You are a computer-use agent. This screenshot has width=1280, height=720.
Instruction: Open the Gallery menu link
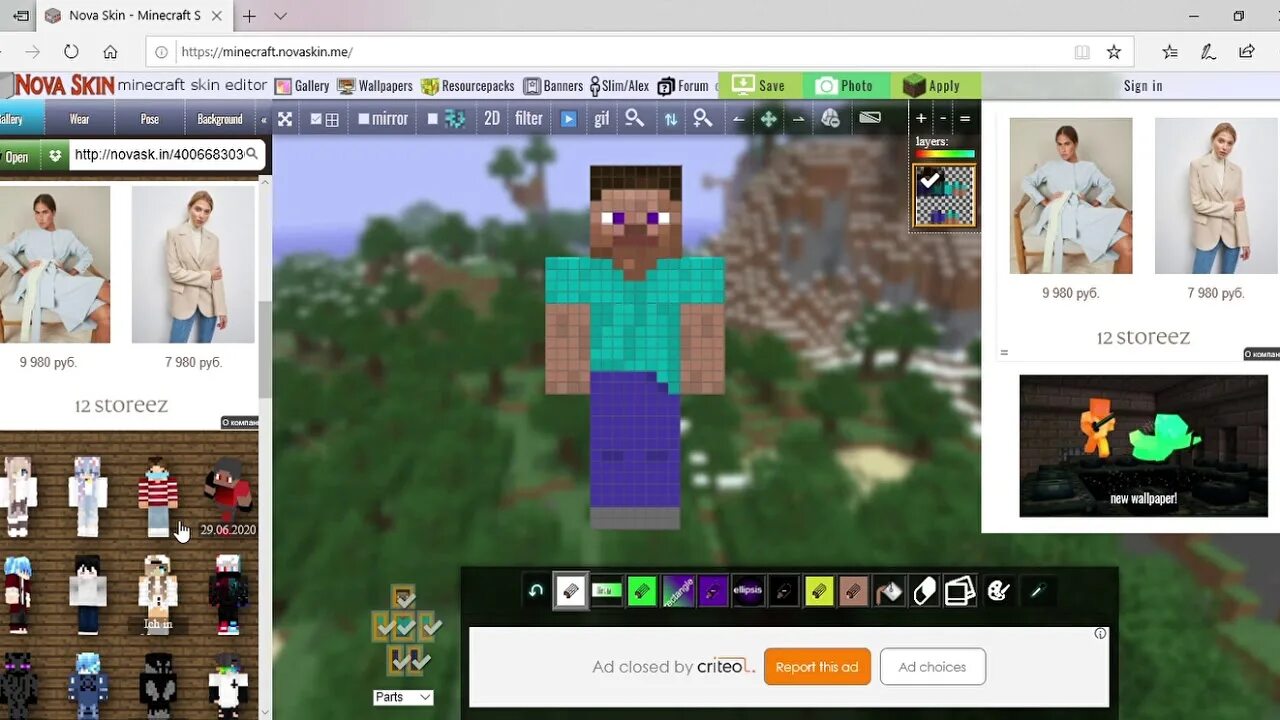pyautogui.click(x=302, y=86)
